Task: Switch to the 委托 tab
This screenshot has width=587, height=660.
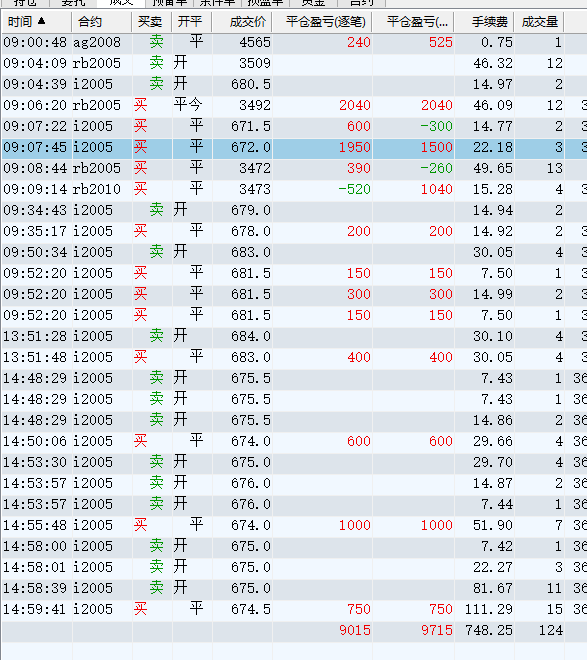Action: 73,3
